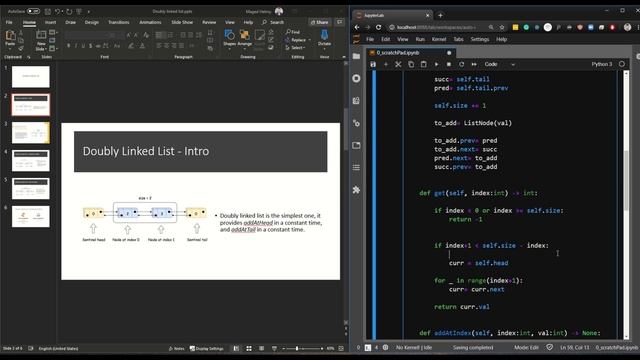This screenshot has height=360, width=640.
Task: Open running kernels sidebar icon
Action: click(x=356, y=78)
